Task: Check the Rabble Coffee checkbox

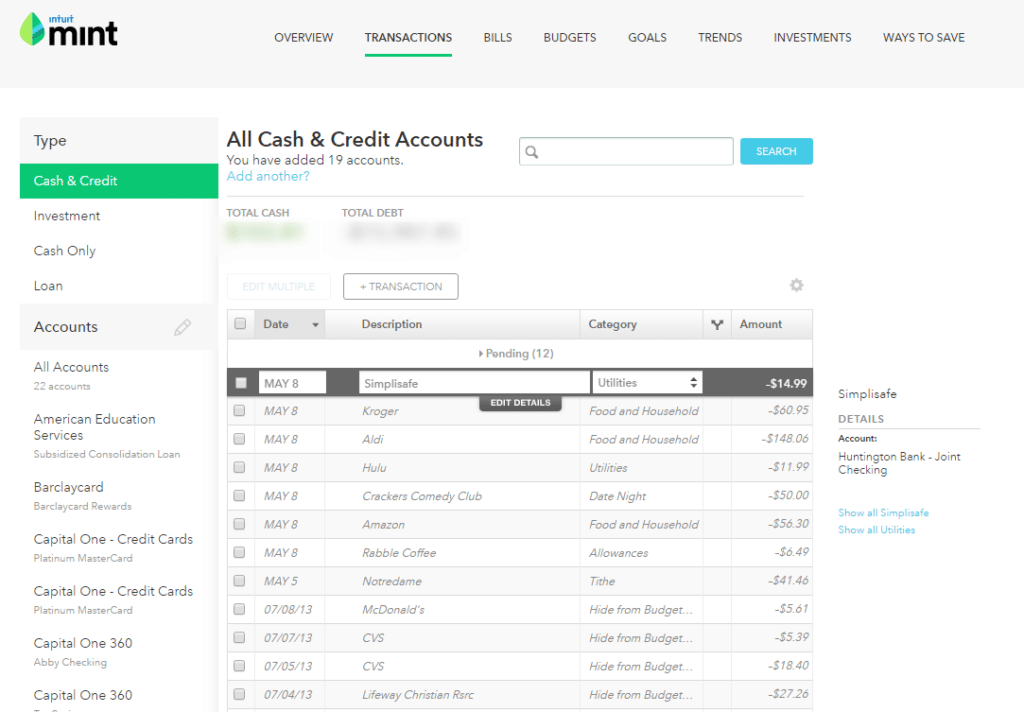Action: coord(240,552)
